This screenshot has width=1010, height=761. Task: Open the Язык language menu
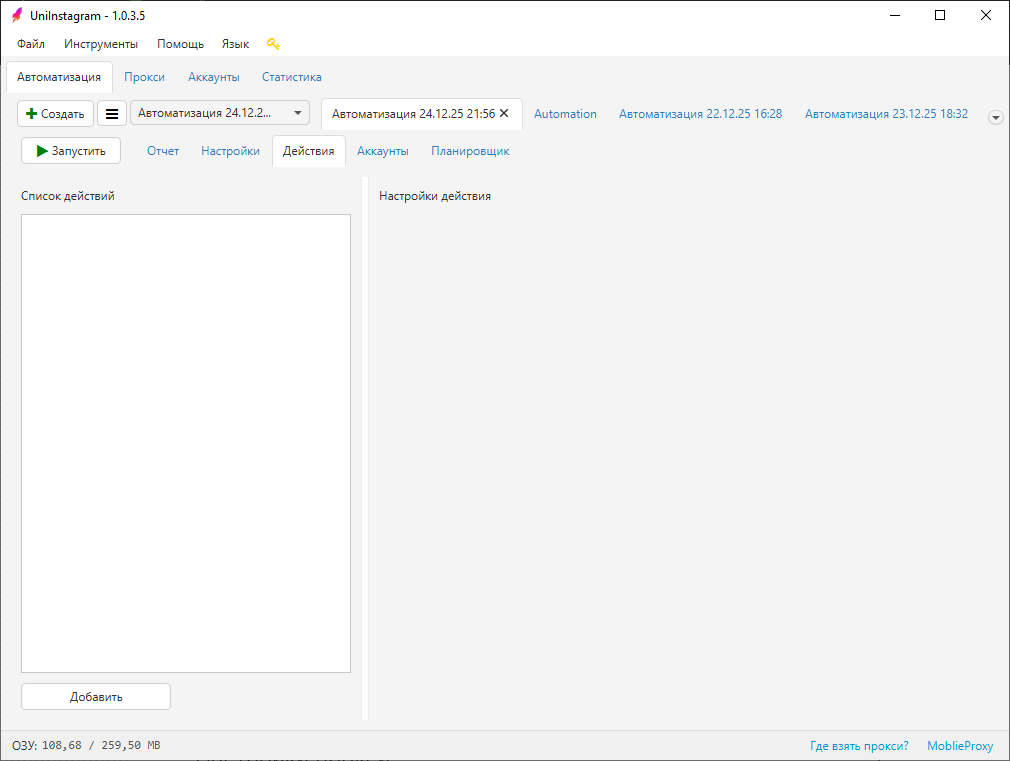point(235,44)
